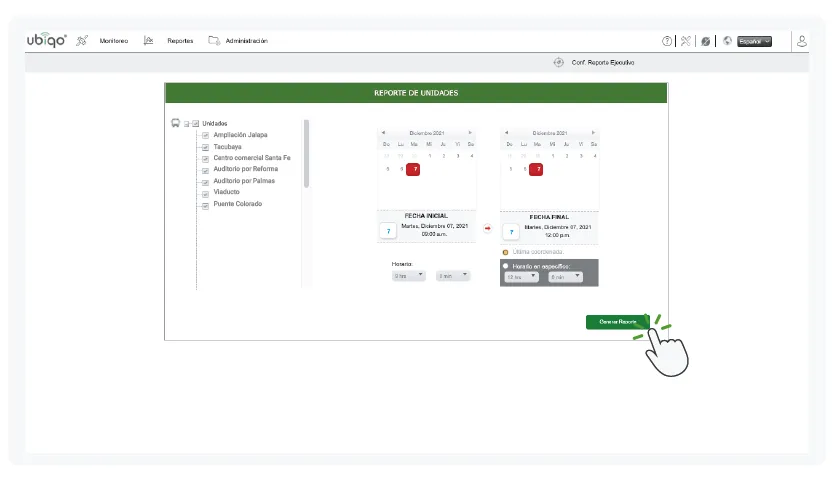
Task: Open the help question mark icon
Action: pyautogui.click(x=667, y=41)
